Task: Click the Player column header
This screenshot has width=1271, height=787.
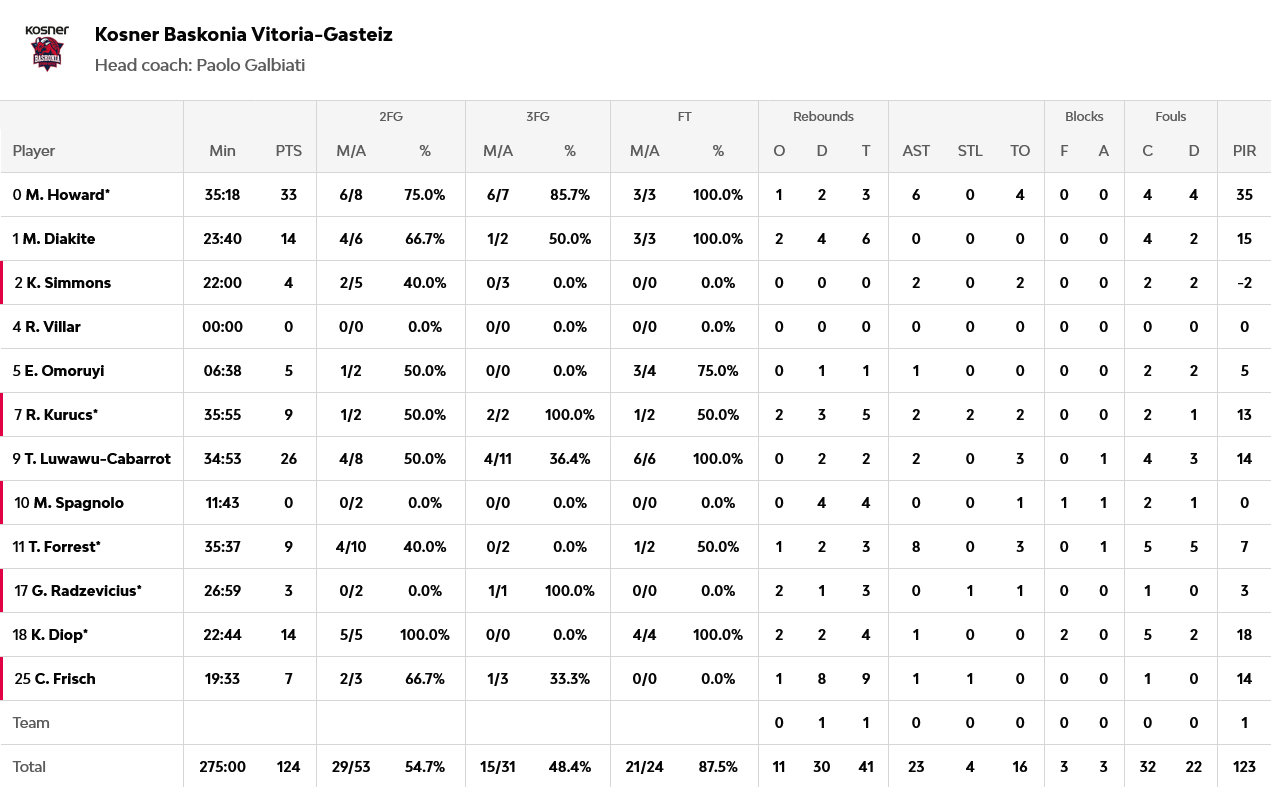Action: coord(34,151)
